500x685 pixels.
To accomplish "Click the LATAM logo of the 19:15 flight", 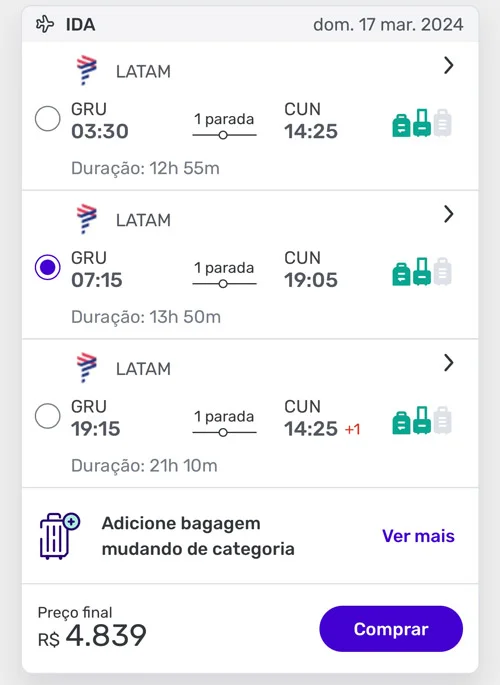I will click(x=86, y=368).
